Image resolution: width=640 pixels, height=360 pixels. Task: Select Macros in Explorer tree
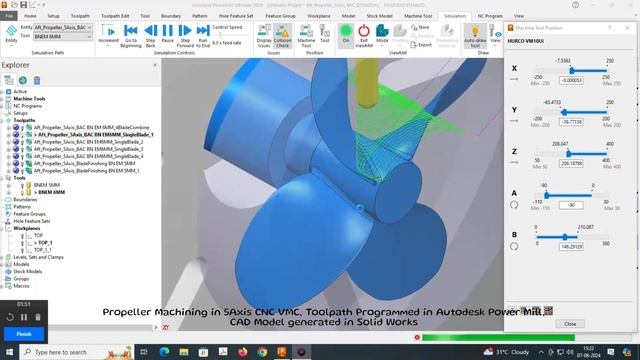coord(21,286)
